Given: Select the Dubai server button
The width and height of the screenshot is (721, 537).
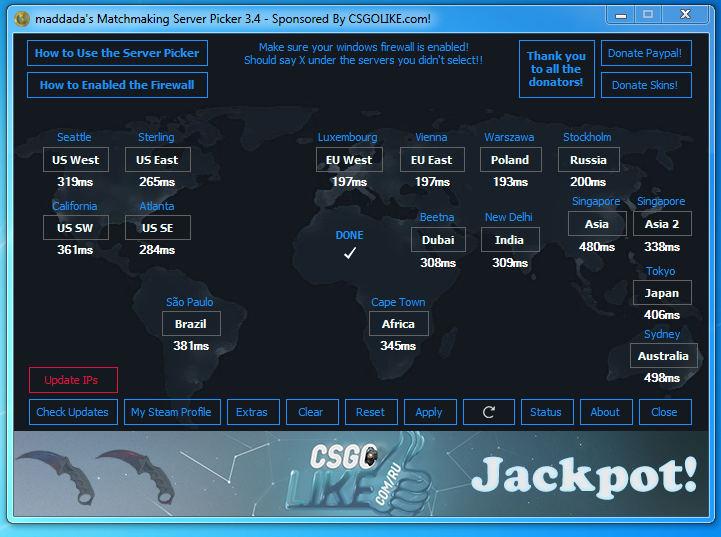Looking at the screenshot, I should [438, 240].
